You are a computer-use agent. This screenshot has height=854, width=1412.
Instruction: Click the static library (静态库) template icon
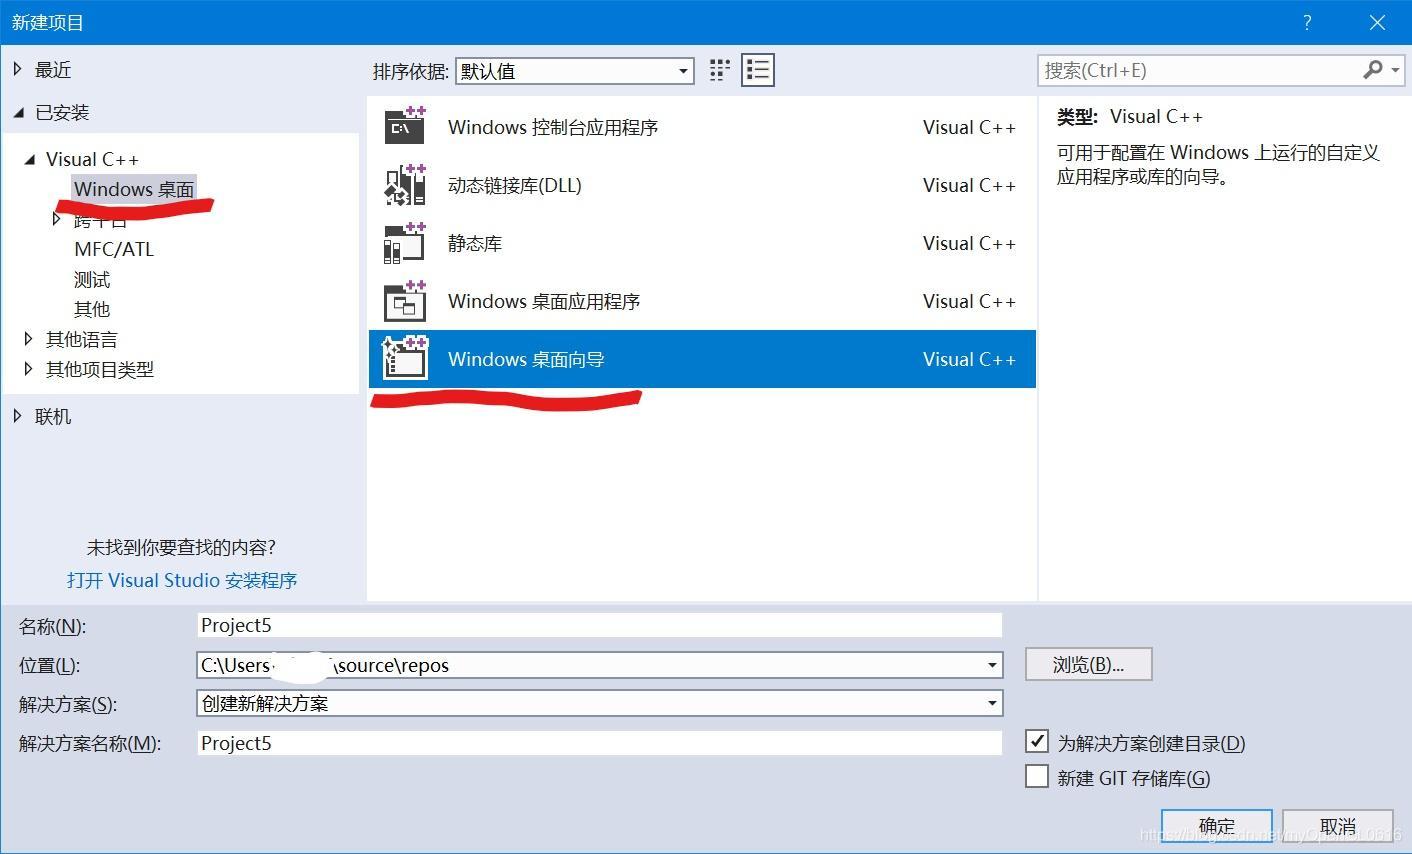click(x=405, y=243)
